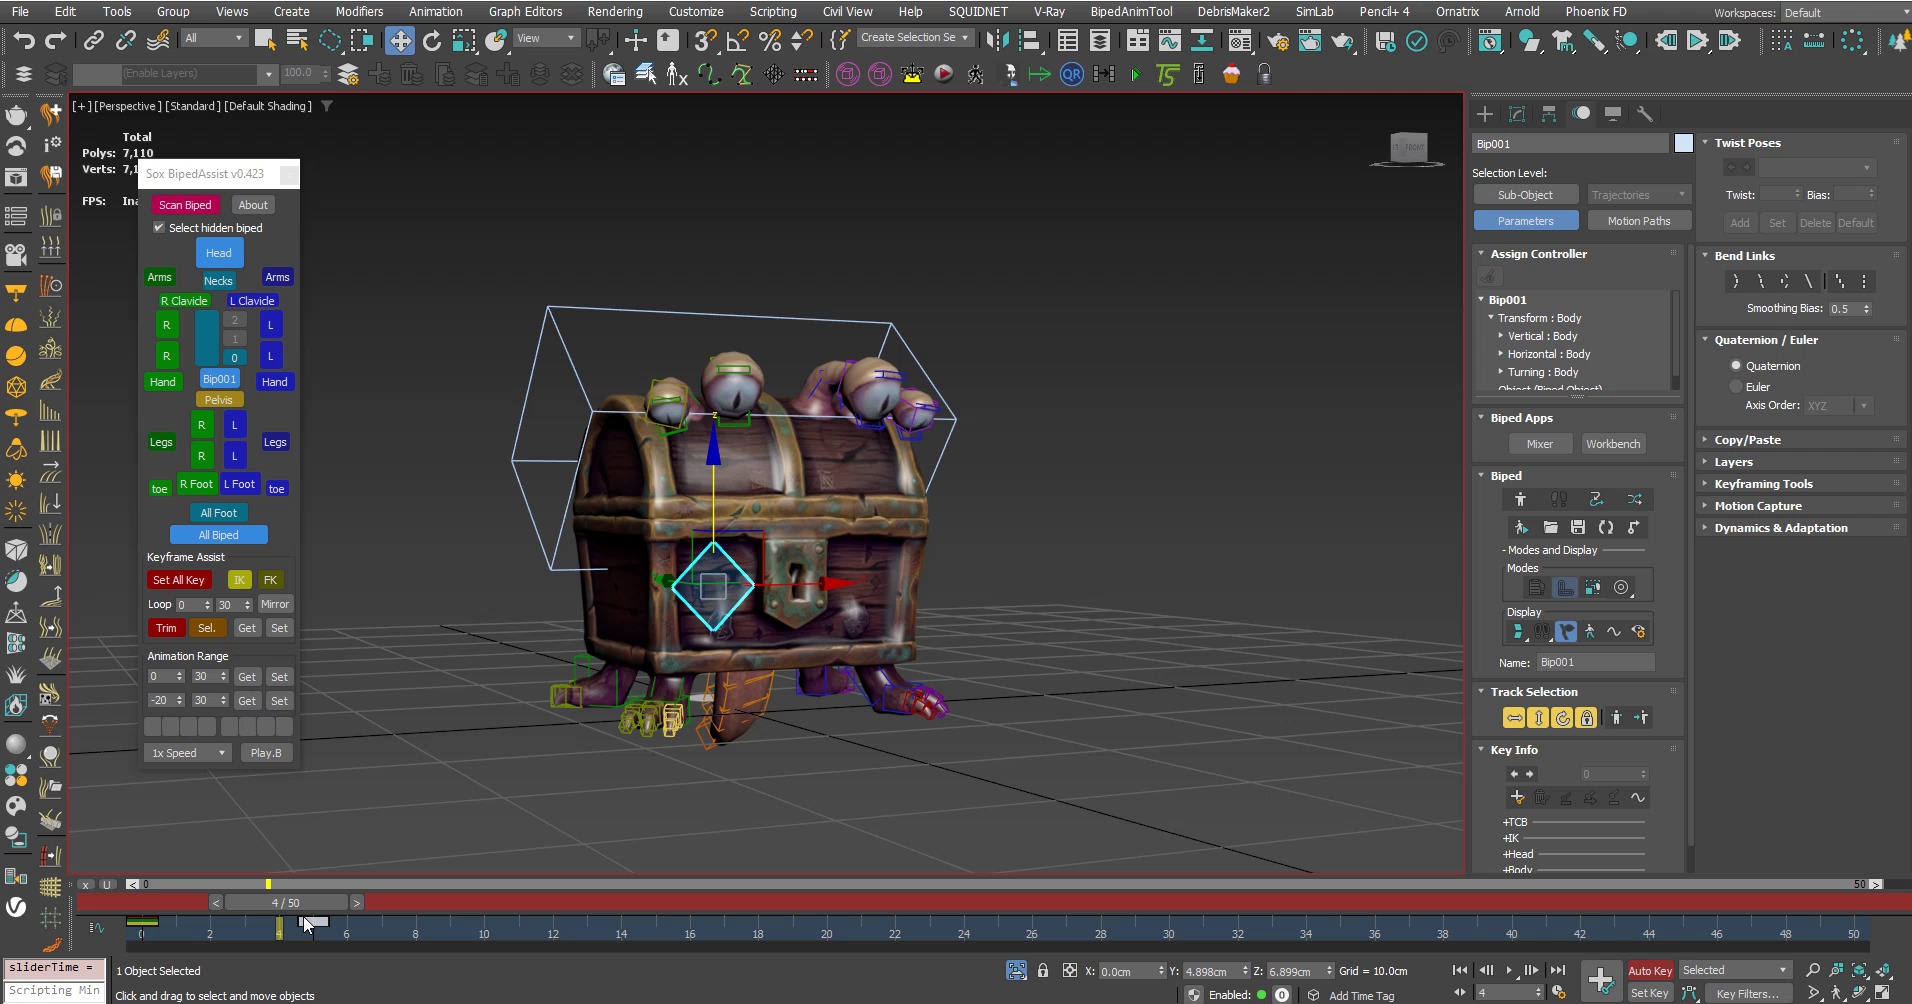
Task: Activate the Select and Link chain tool
Action: 93,40
